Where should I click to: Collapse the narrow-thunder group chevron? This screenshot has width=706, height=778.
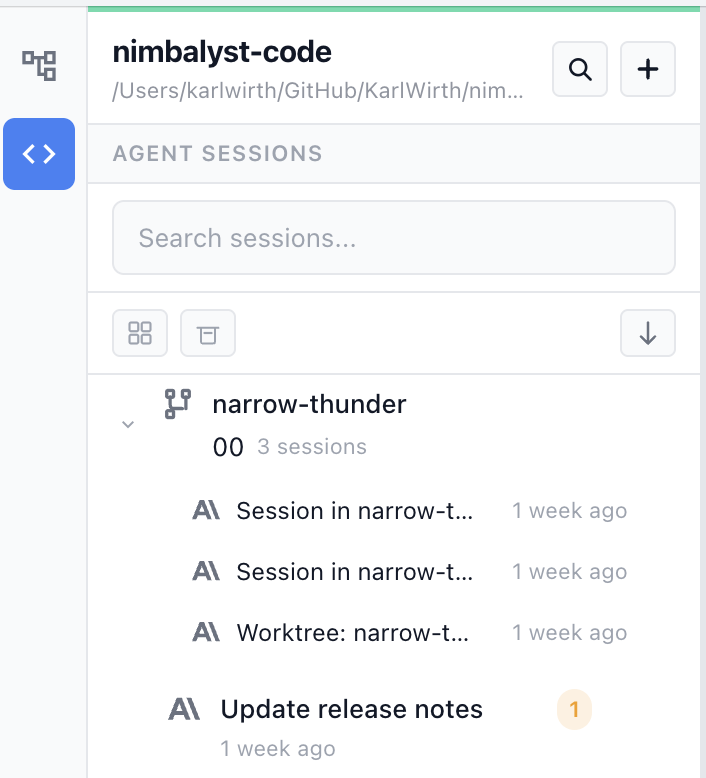128,424
